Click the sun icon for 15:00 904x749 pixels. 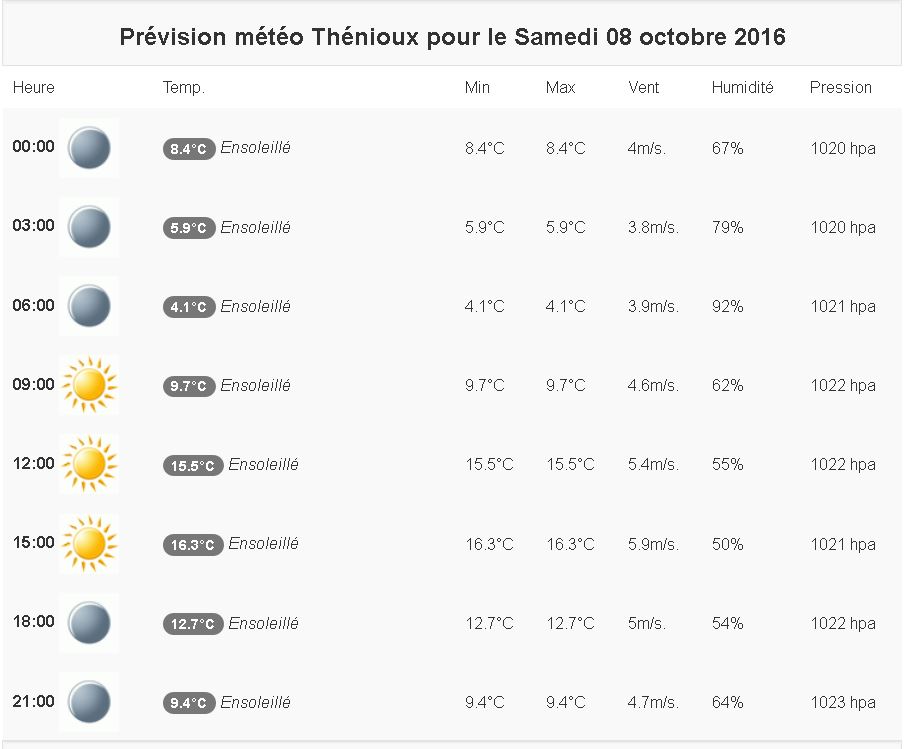(89, 544)
